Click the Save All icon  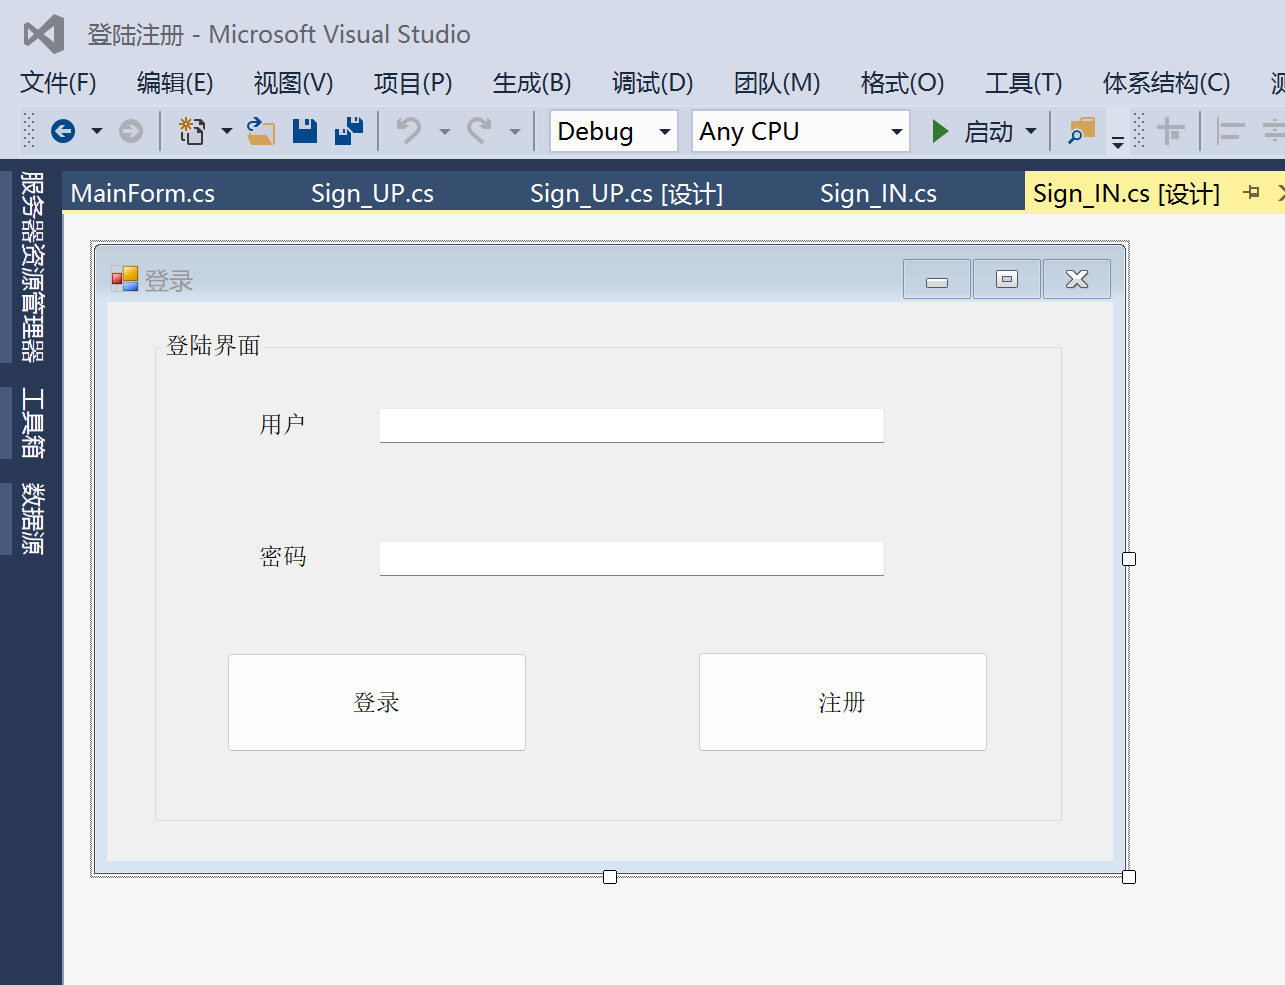point(349,131)
